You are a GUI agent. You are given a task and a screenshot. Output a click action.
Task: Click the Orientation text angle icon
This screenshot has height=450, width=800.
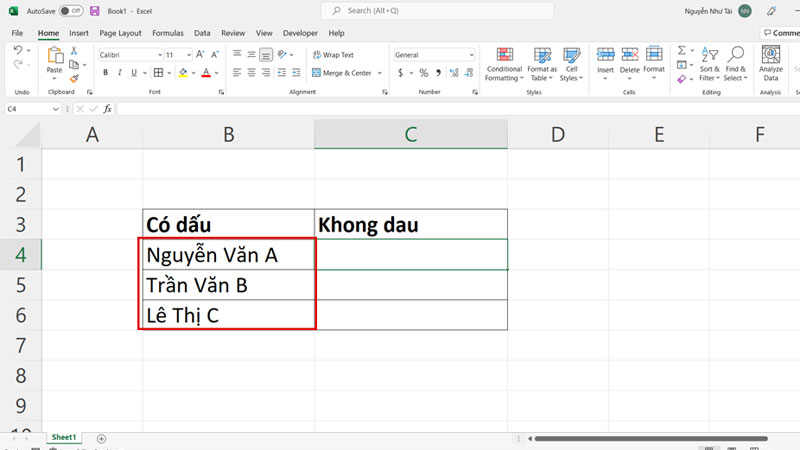pos(282,54)
